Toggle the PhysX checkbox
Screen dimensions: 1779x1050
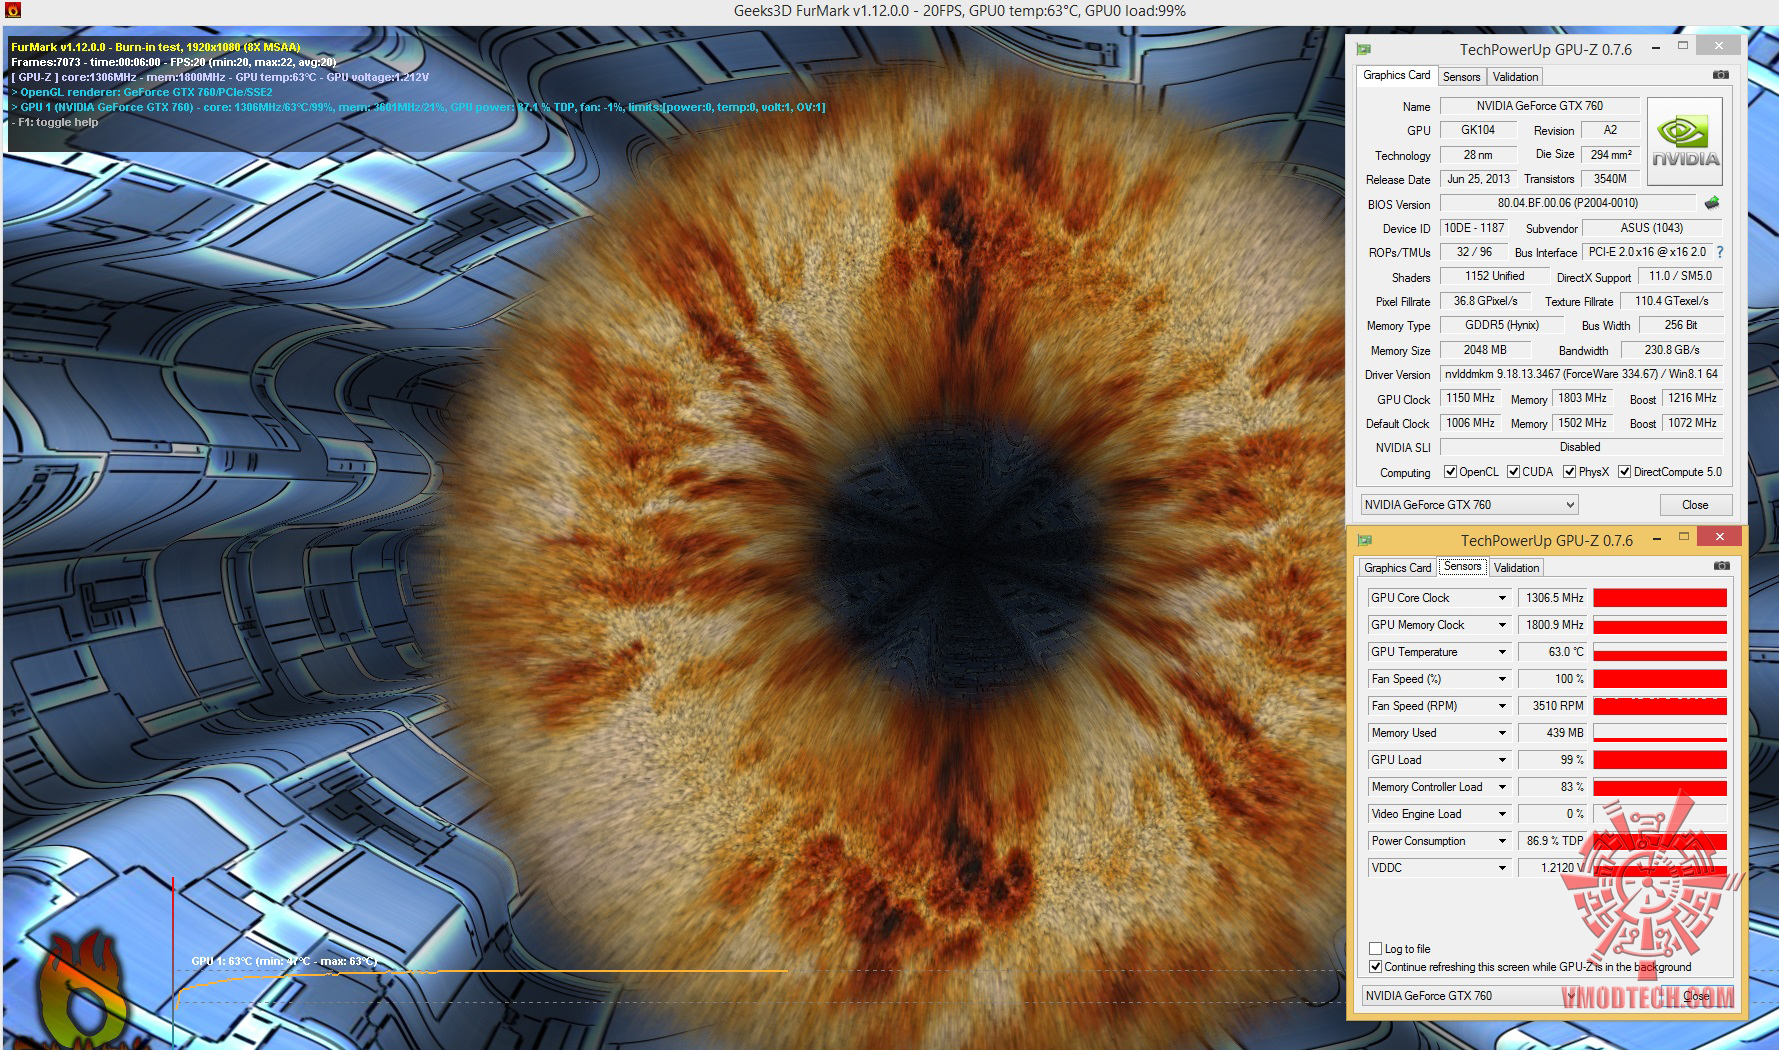click(x=1570, y=472)
